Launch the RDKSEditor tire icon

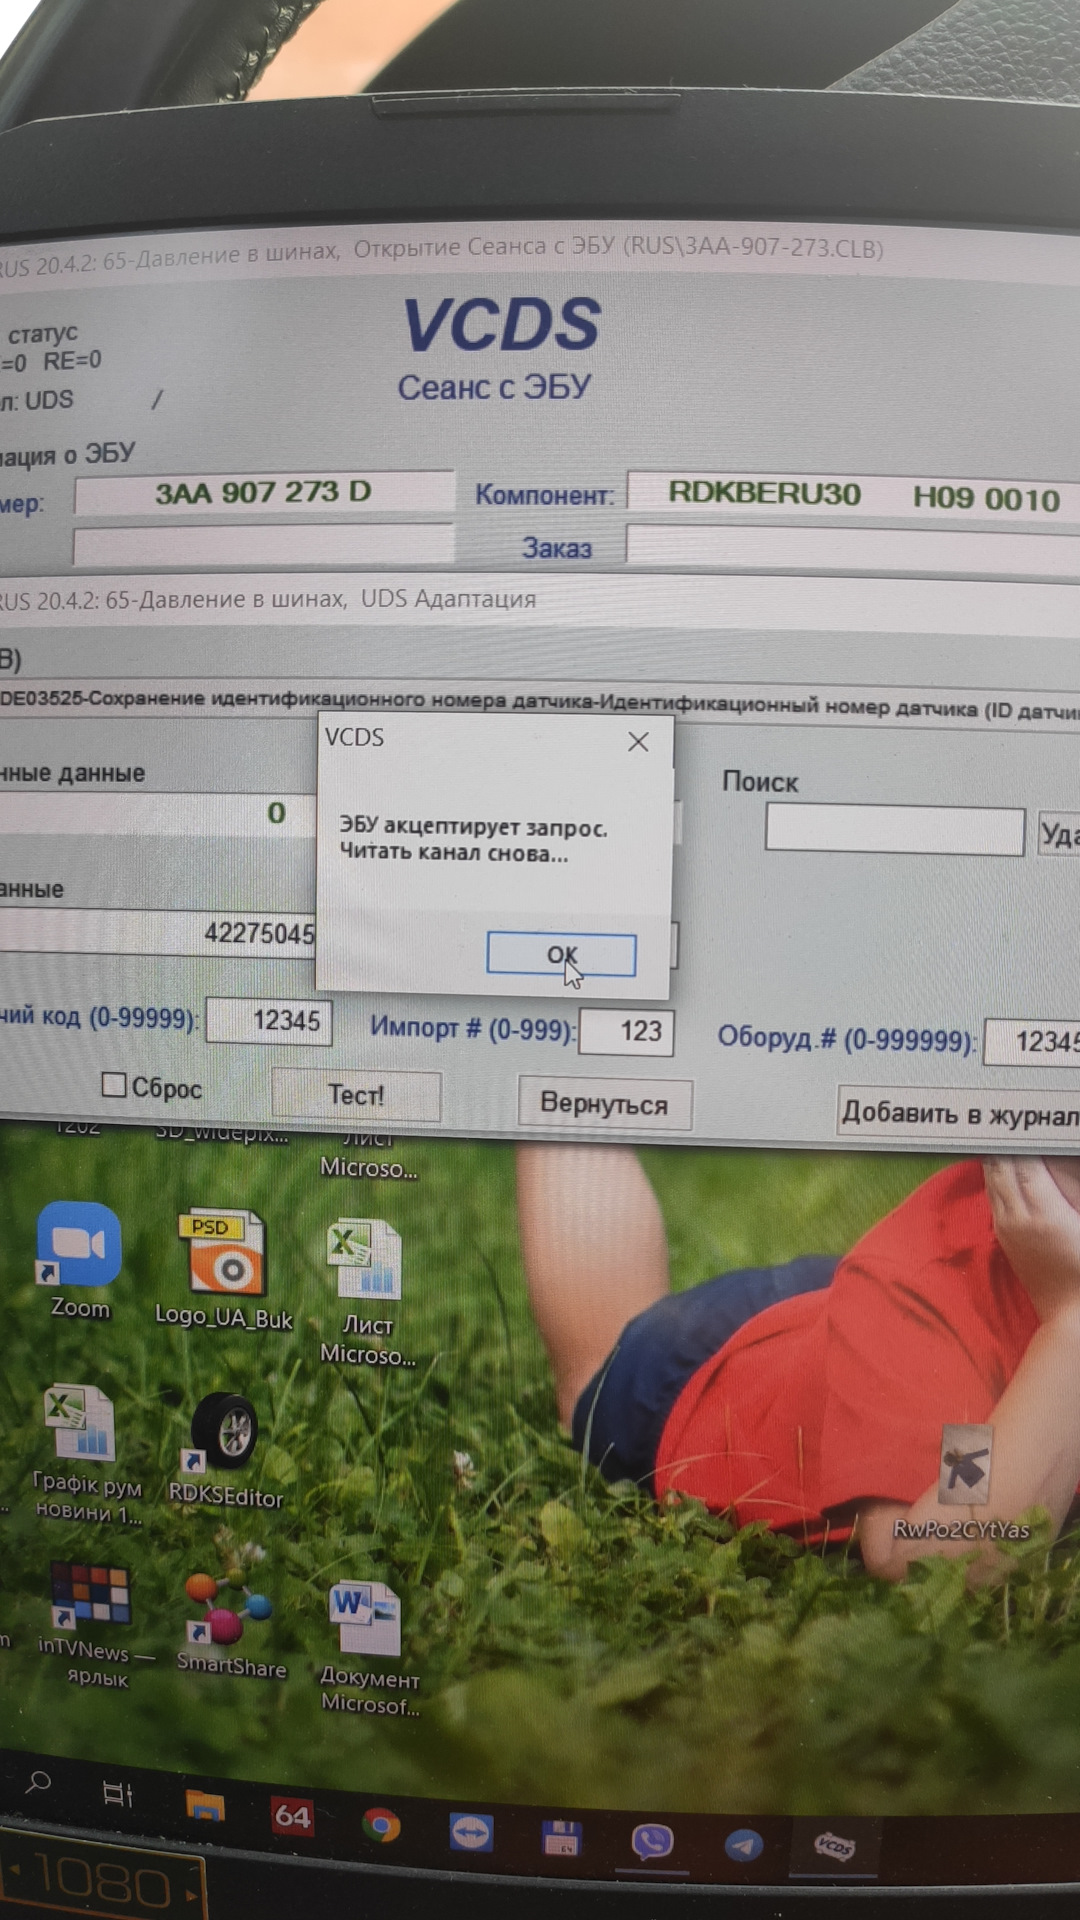[225, 1434]
